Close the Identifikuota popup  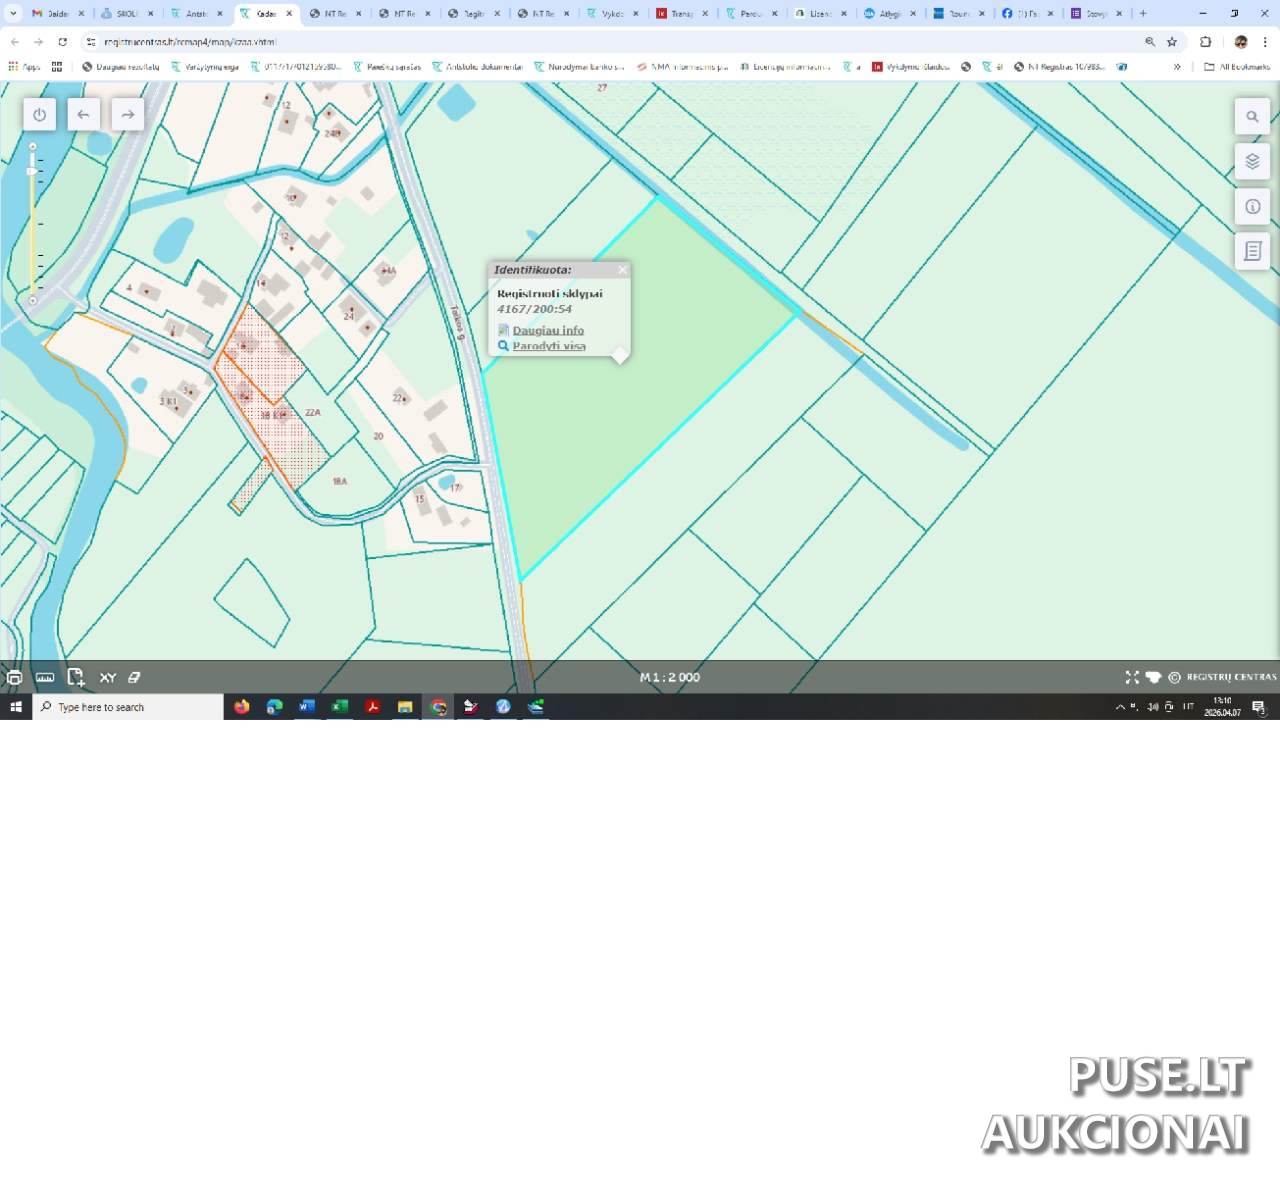point(622,270)
